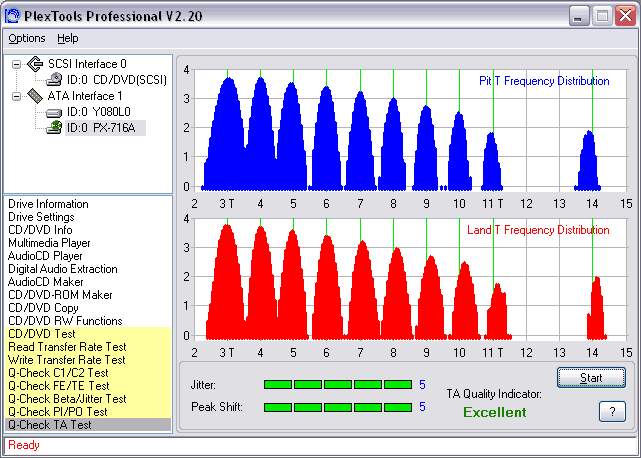
Task: Click the PlexTools app icon in title bar
Action: [12, 16]
